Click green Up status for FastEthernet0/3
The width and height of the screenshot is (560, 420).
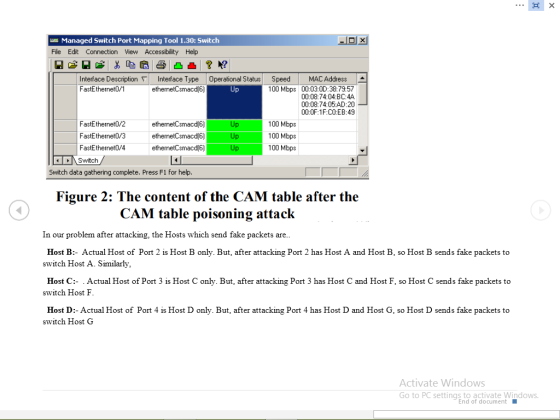pyautogui.click(x=234, y=137)
